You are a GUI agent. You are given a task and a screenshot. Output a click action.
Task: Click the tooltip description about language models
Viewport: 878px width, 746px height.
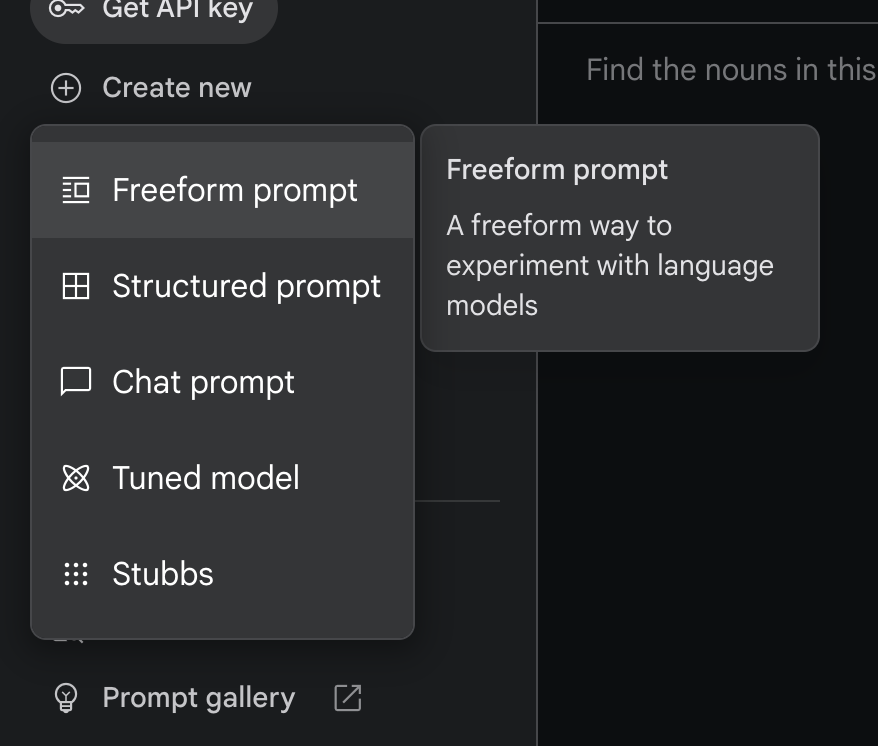609,265
